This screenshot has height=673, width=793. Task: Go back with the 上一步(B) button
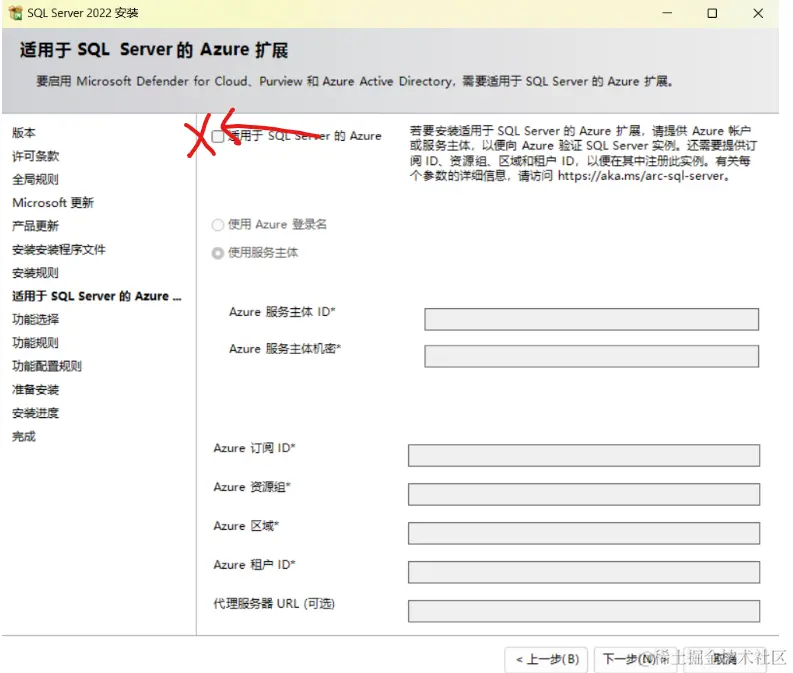tap(546, 659)
